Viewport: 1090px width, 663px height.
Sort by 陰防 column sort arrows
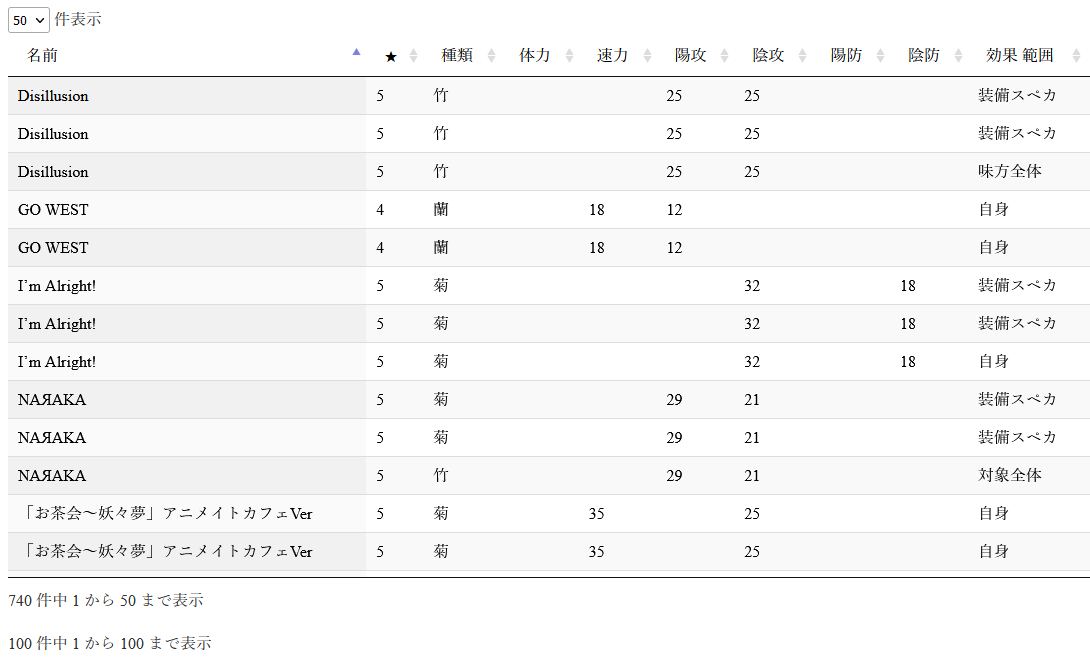click(958, 56)
